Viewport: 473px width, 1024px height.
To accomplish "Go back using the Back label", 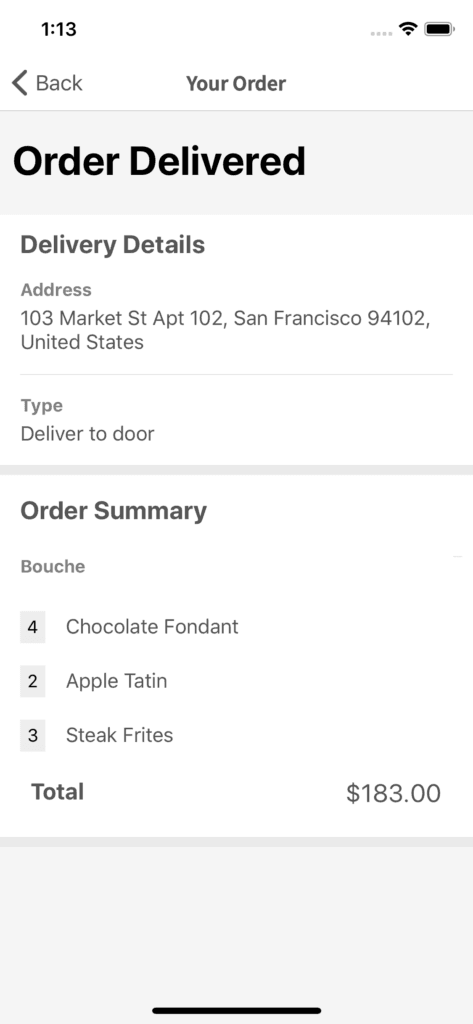I will point(59,84).
